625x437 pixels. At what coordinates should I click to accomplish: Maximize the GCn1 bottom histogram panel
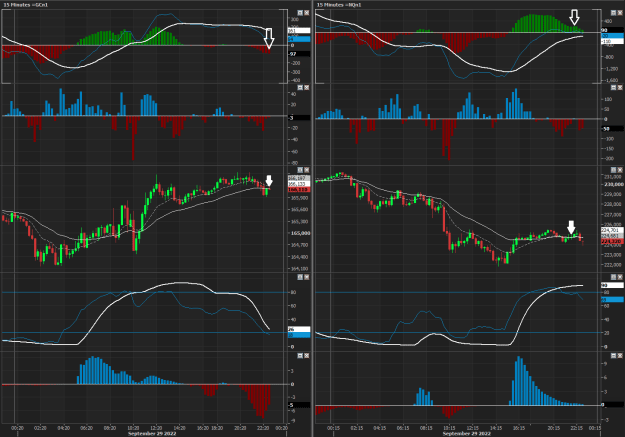tap(300, 355)
